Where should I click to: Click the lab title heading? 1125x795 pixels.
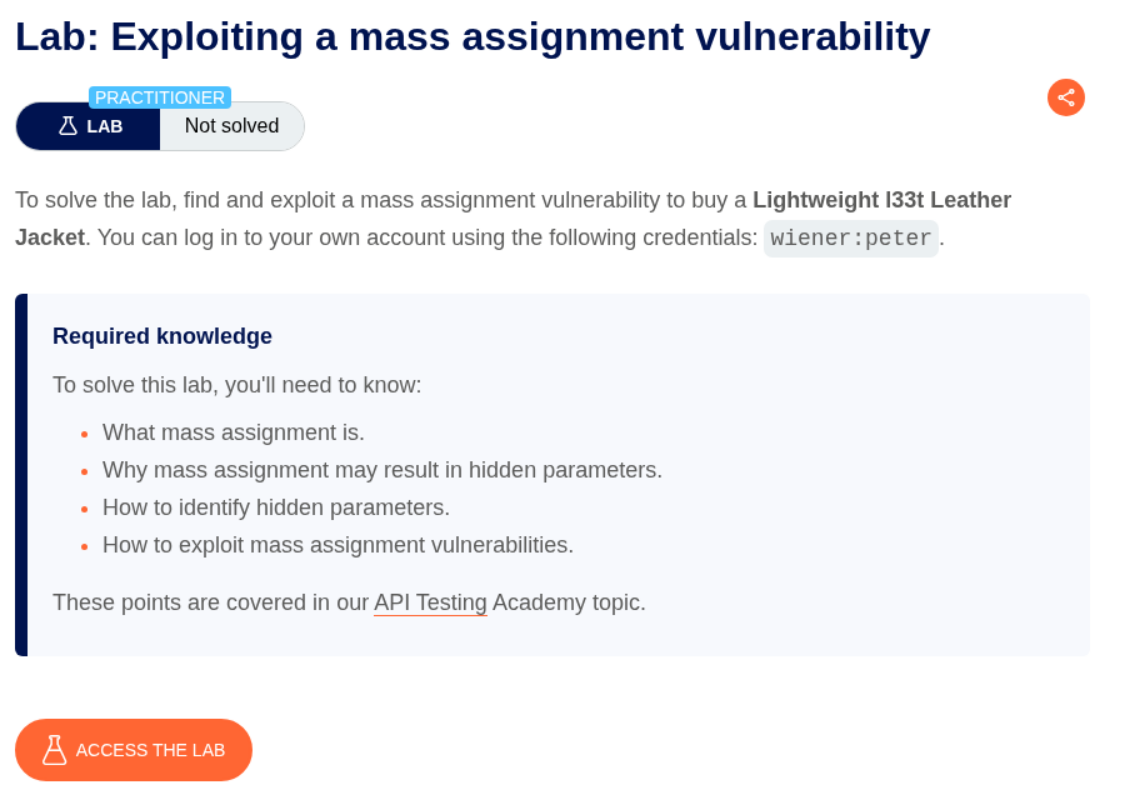click(x=473, y=37)
